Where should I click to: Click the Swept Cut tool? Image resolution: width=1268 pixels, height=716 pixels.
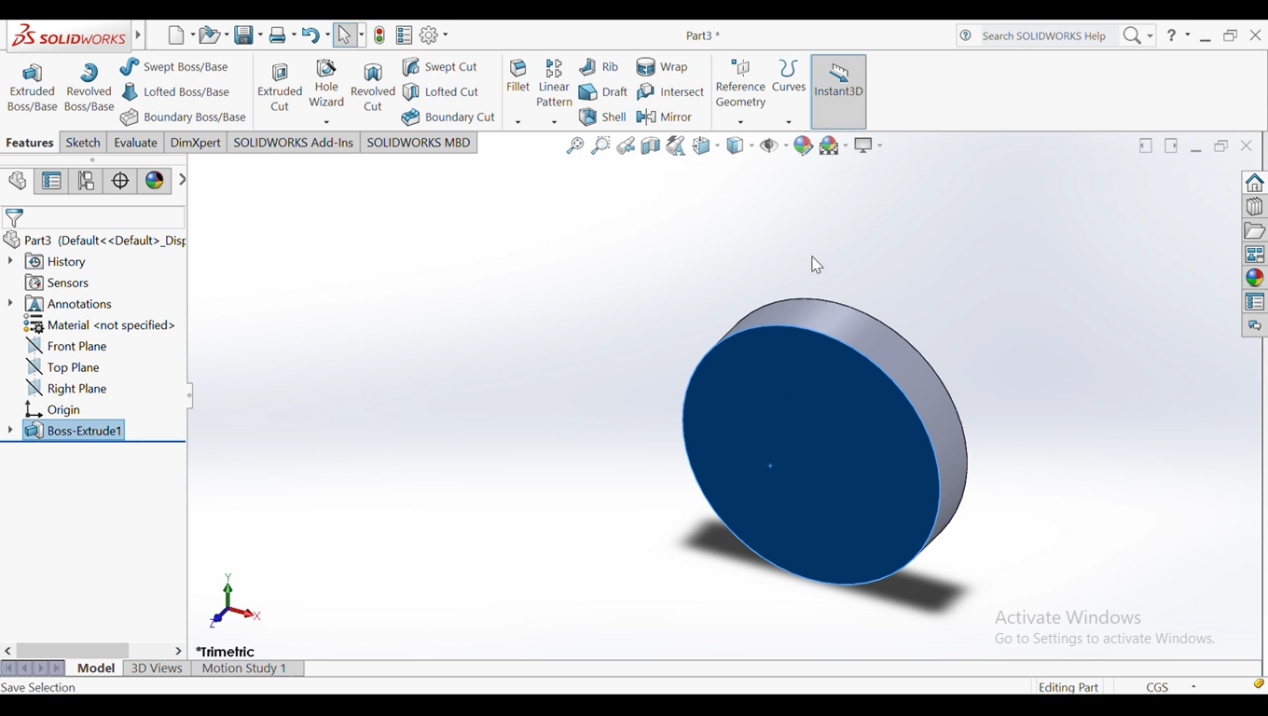tap(440, 67)
